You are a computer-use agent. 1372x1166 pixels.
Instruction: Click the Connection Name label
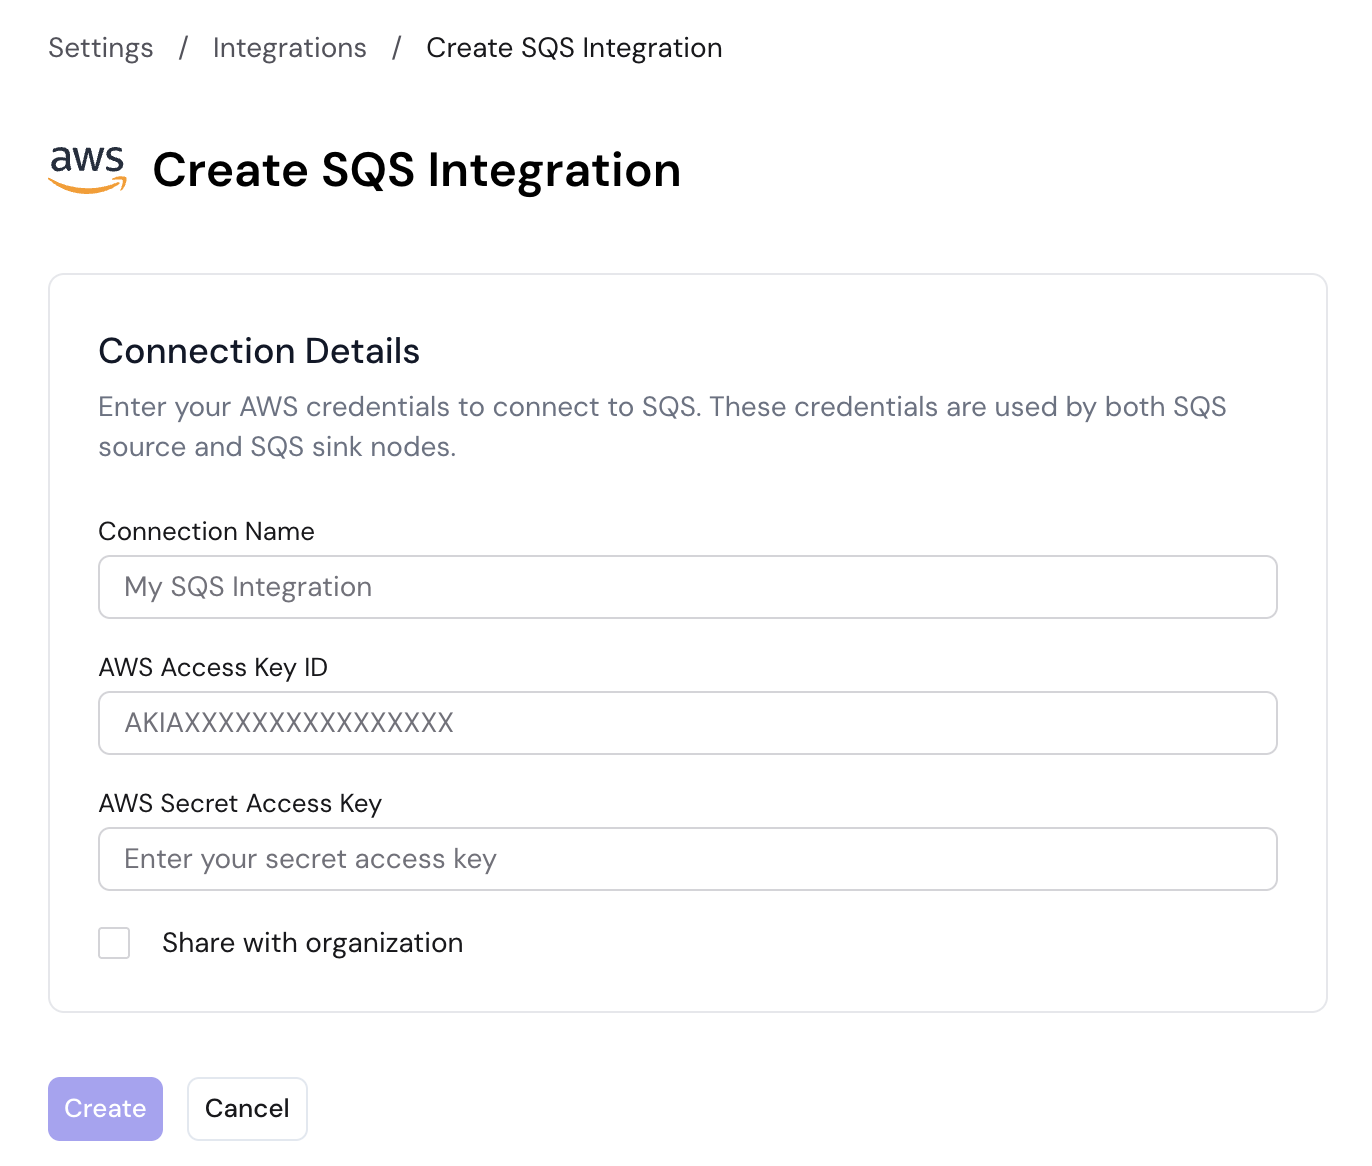click(x=207, y=531)
